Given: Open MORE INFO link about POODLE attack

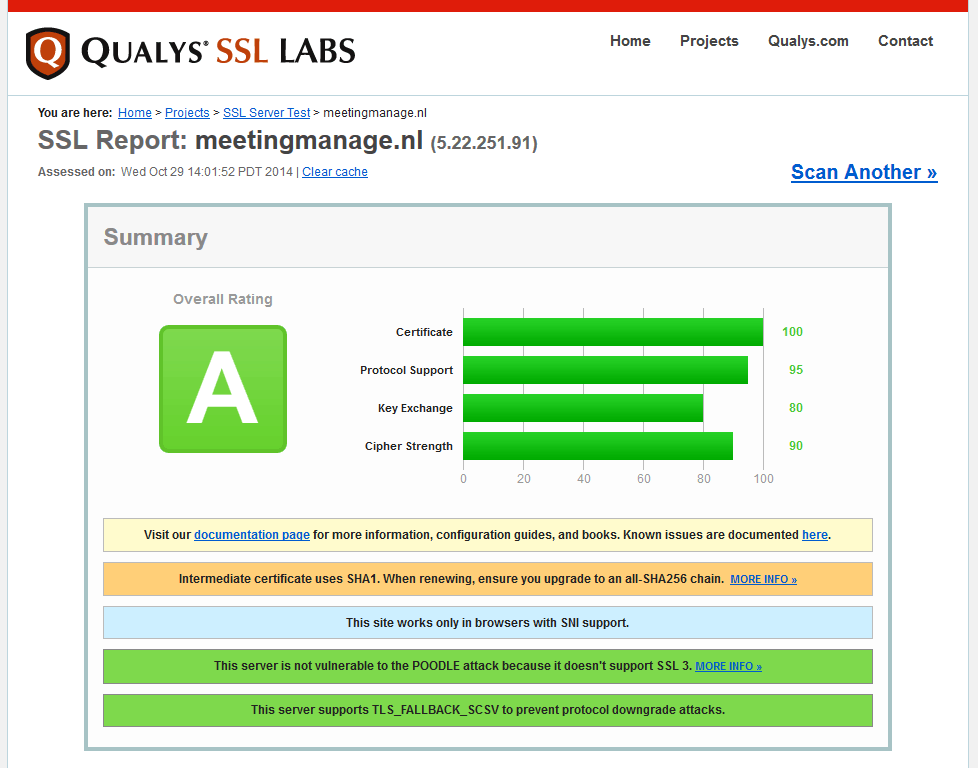Looking at the screenshot, I should point(729,666).
